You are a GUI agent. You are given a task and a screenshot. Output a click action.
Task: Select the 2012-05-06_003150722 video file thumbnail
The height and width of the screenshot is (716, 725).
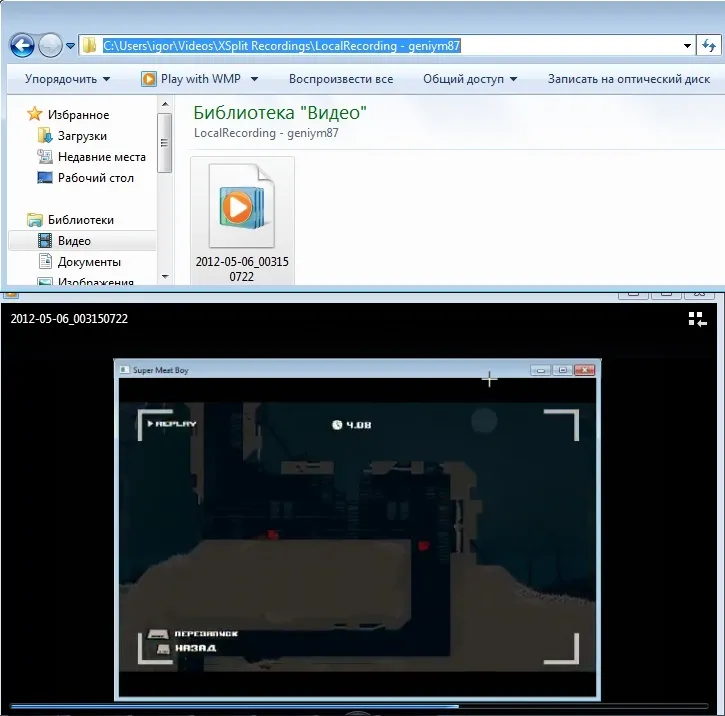[x=239, y=208]
